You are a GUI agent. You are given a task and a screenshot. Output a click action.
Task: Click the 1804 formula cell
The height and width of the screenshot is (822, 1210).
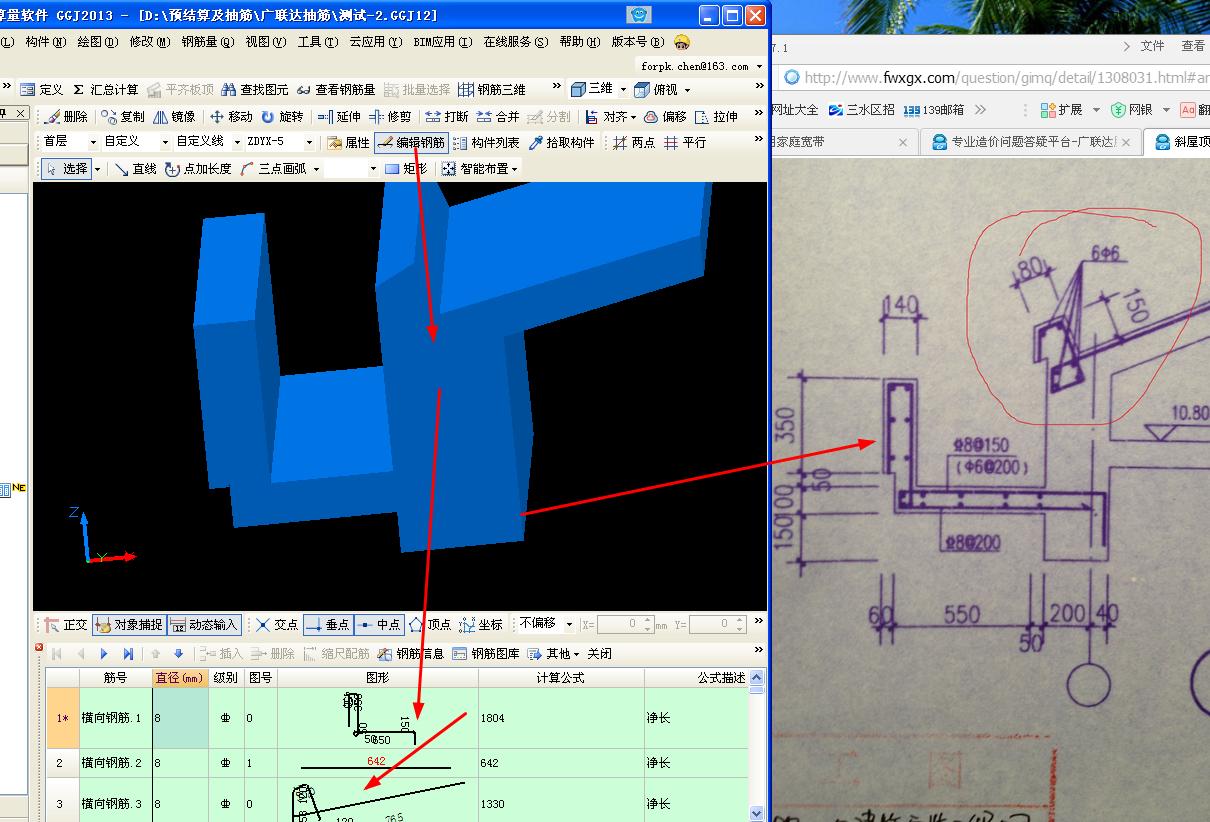(561, 718)
